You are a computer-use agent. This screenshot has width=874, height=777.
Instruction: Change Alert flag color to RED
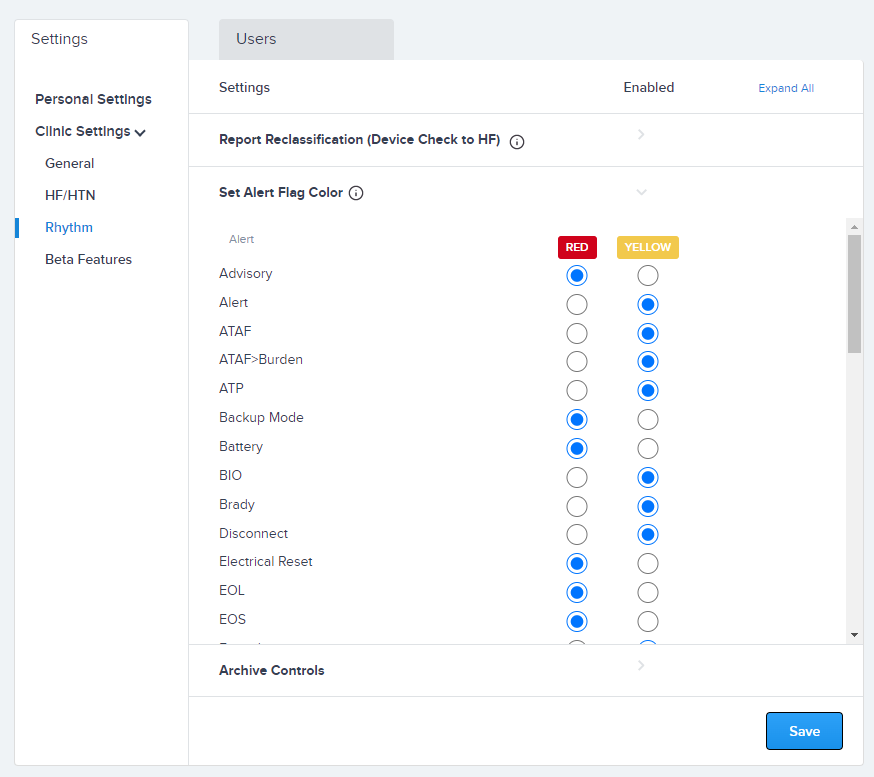click(x=576, y=304)
